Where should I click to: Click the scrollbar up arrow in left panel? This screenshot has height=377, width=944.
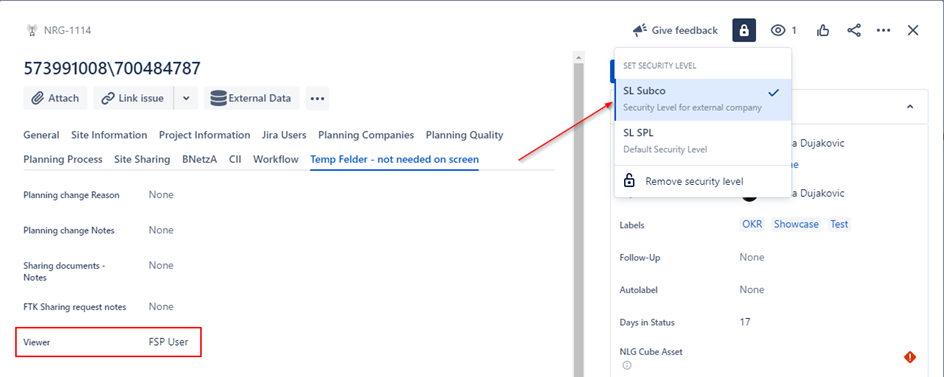click(579, 58)
